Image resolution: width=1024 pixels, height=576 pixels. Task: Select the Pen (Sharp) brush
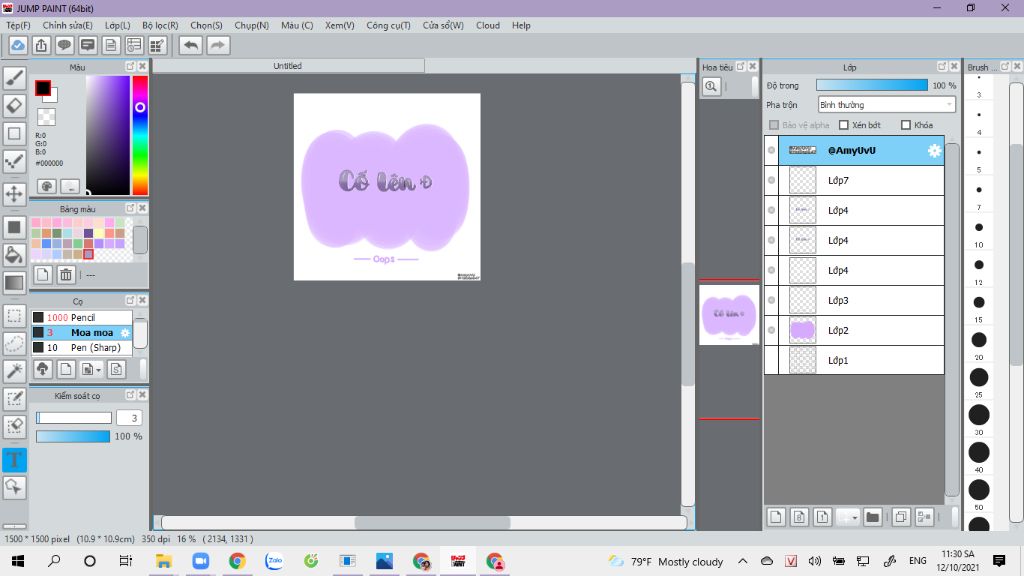[x=82, y=347]
